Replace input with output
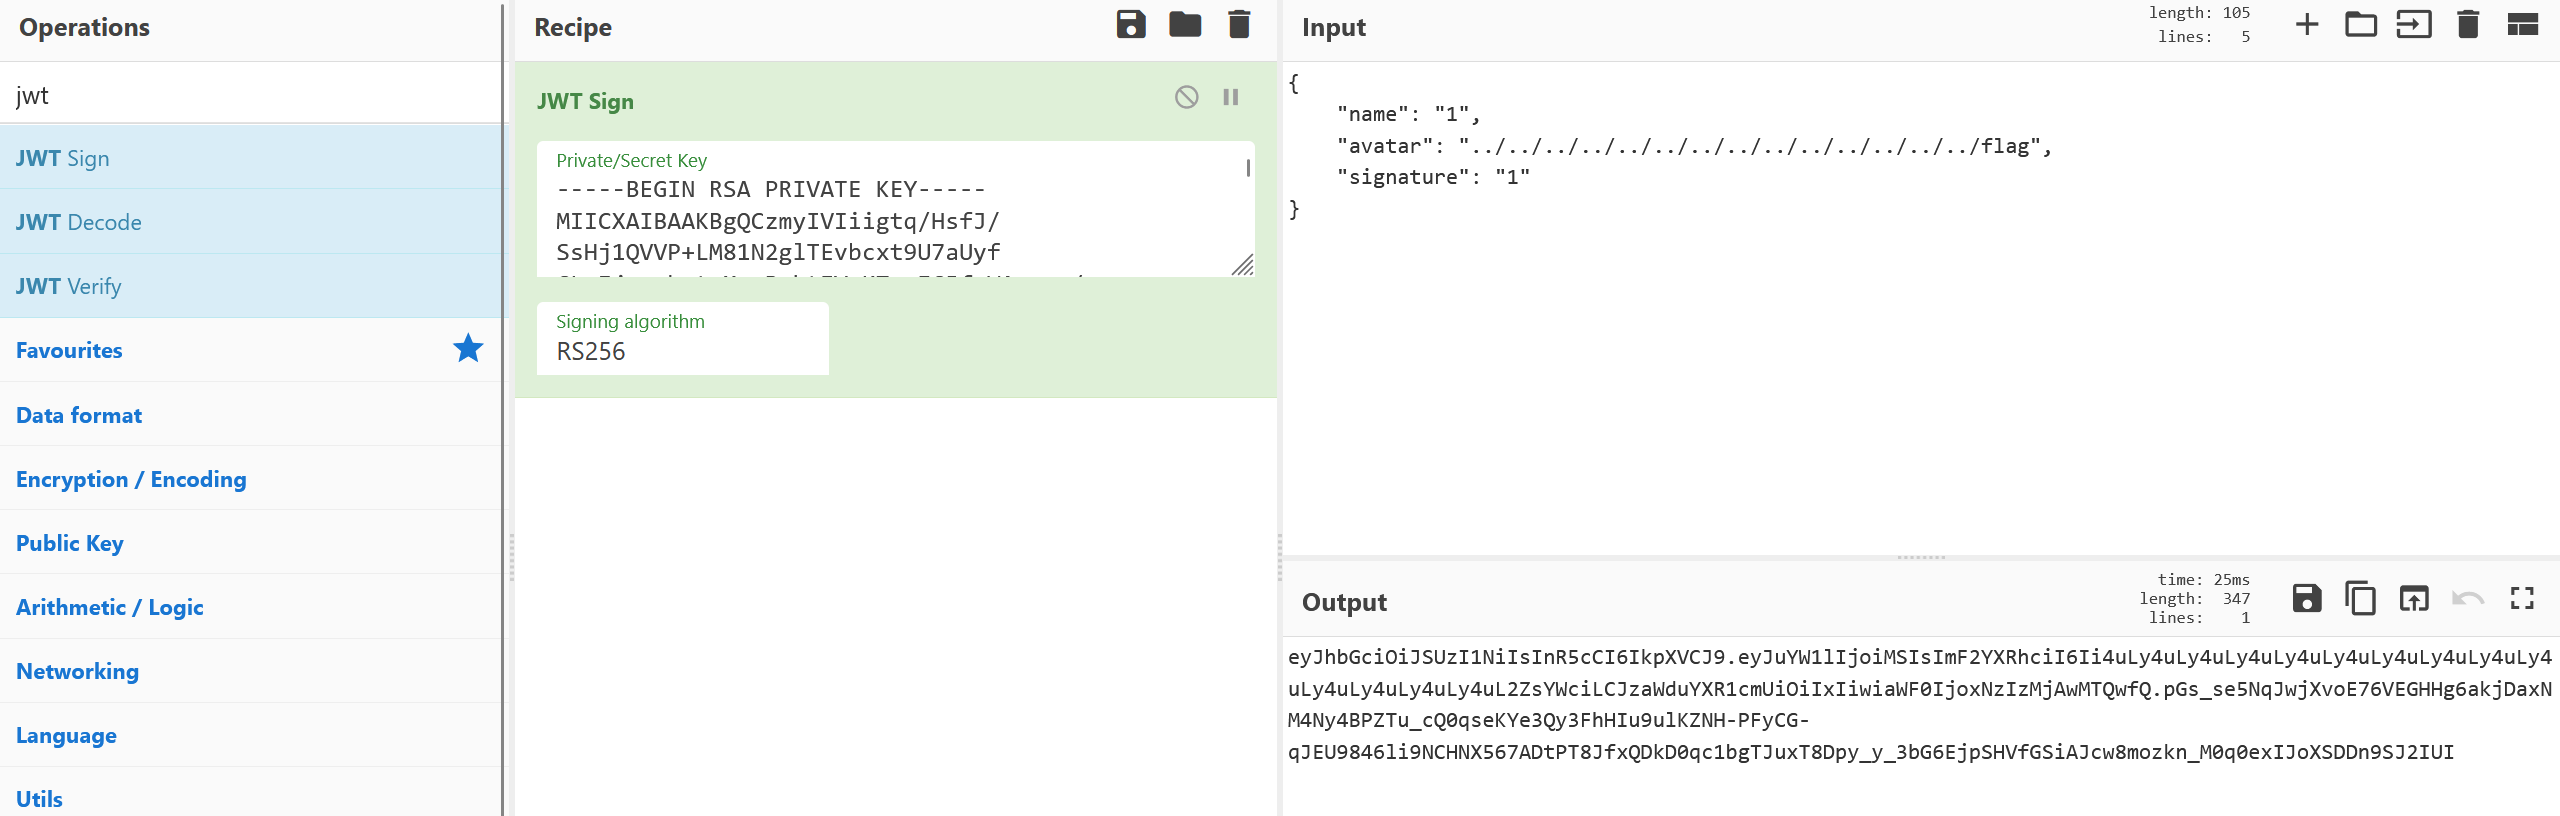Image resolution: width=2560 pixels, height=816 pixels. pos(2414,599)
